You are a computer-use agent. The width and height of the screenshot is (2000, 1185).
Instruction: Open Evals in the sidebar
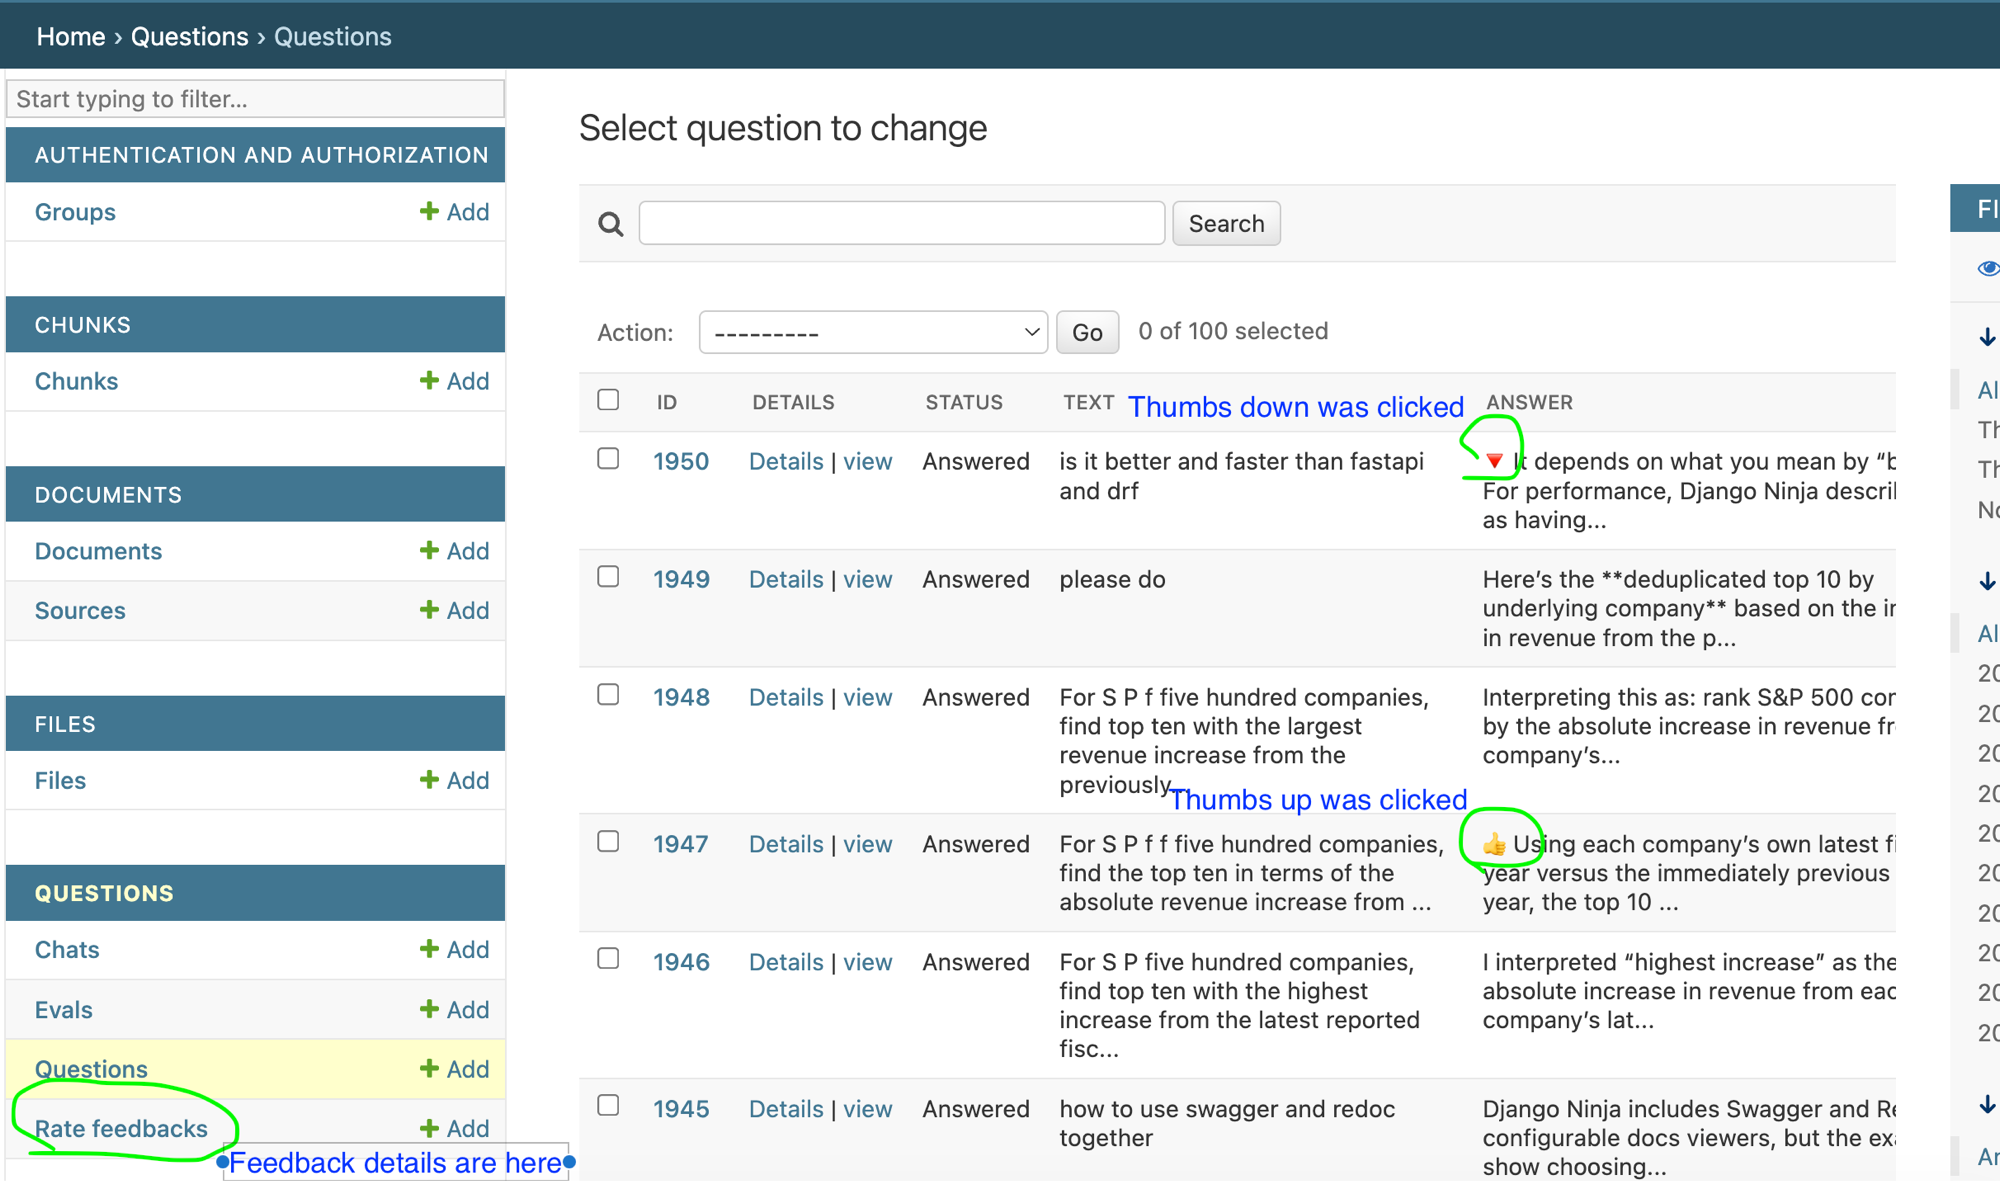tap(63, 1009)
